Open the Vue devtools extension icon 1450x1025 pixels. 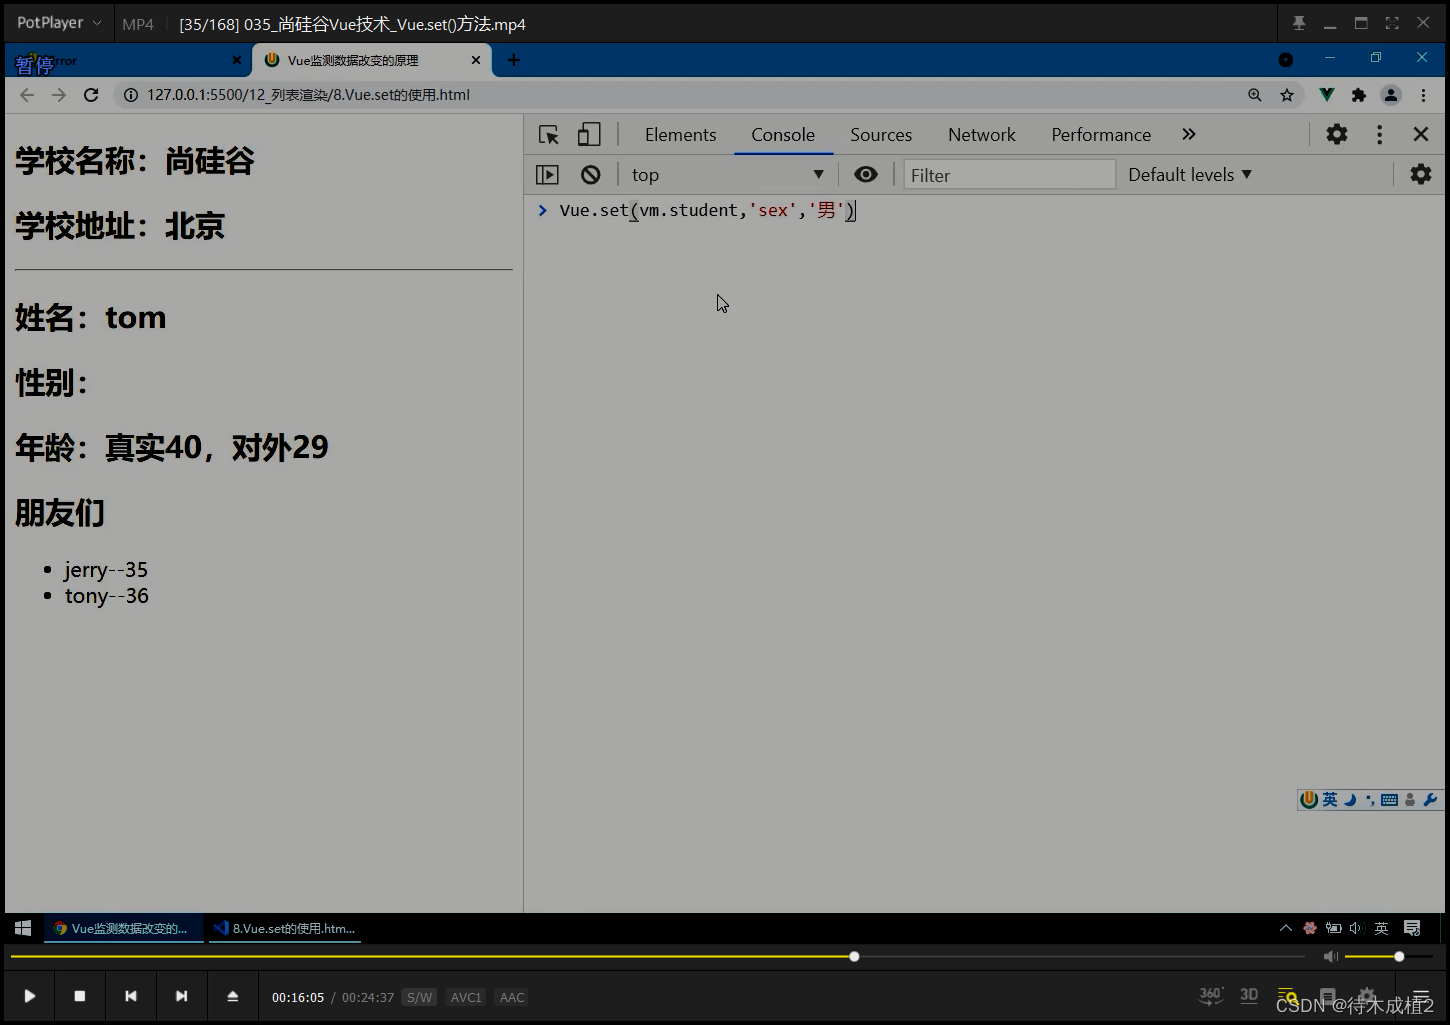coord(1327,95)
